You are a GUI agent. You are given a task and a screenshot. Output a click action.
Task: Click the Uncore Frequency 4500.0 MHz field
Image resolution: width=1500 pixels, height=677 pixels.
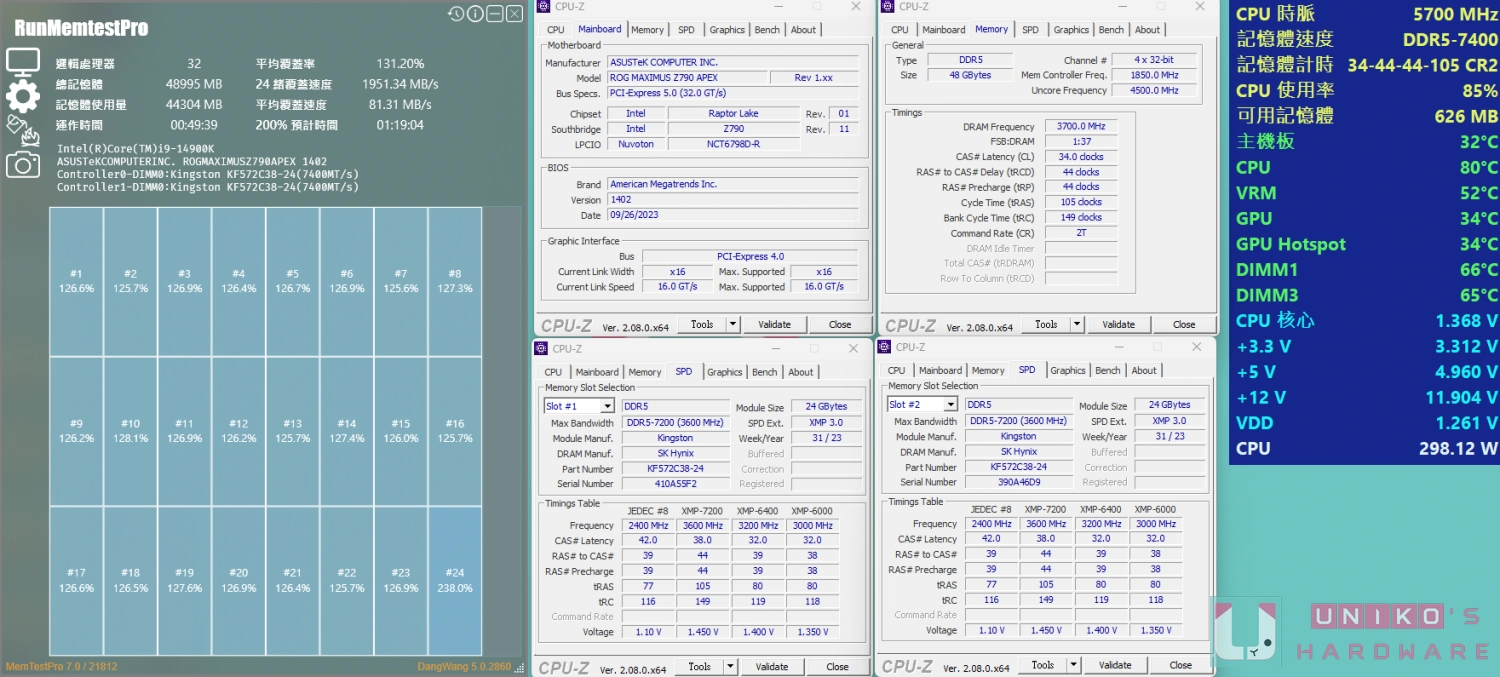point(1155,91)
